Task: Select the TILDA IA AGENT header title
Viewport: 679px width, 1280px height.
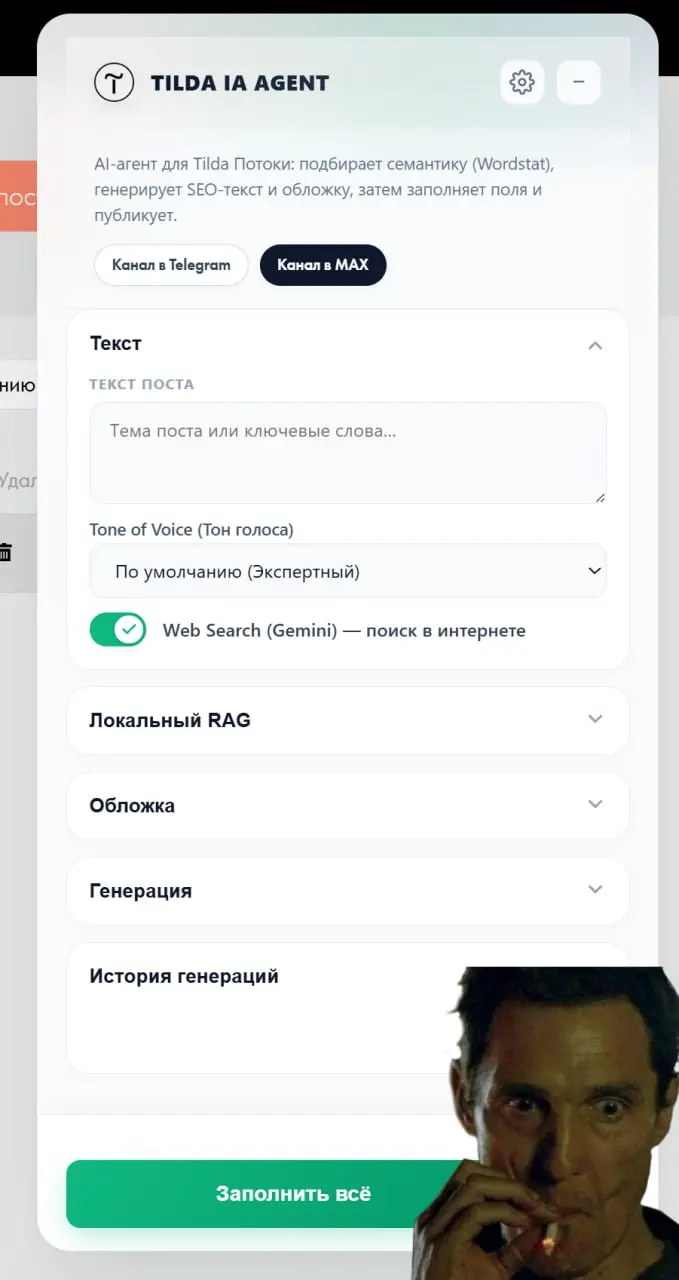Action: [x=240, y=83]
